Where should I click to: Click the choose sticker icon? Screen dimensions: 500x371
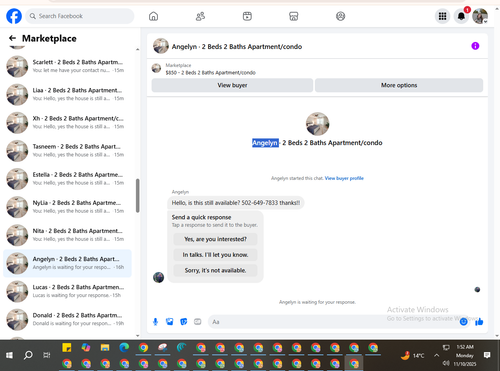tap(184, 322)
